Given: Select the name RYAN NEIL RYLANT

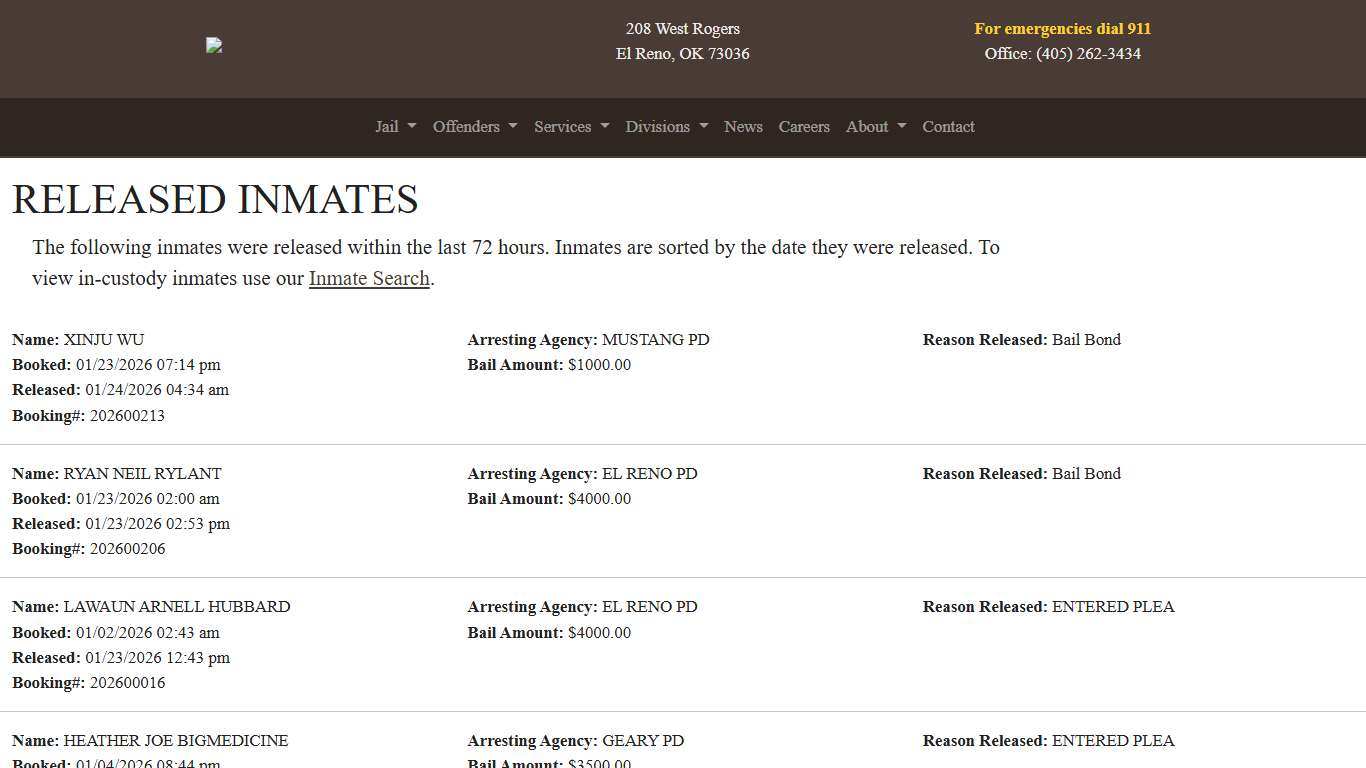Looking at the screenshot, I should click(x=142, y=474).
